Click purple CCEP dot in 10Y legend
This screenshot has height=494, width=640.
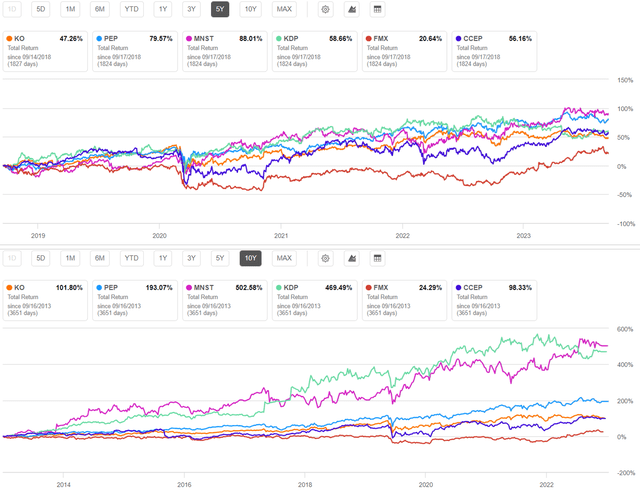tap(458, 287)
